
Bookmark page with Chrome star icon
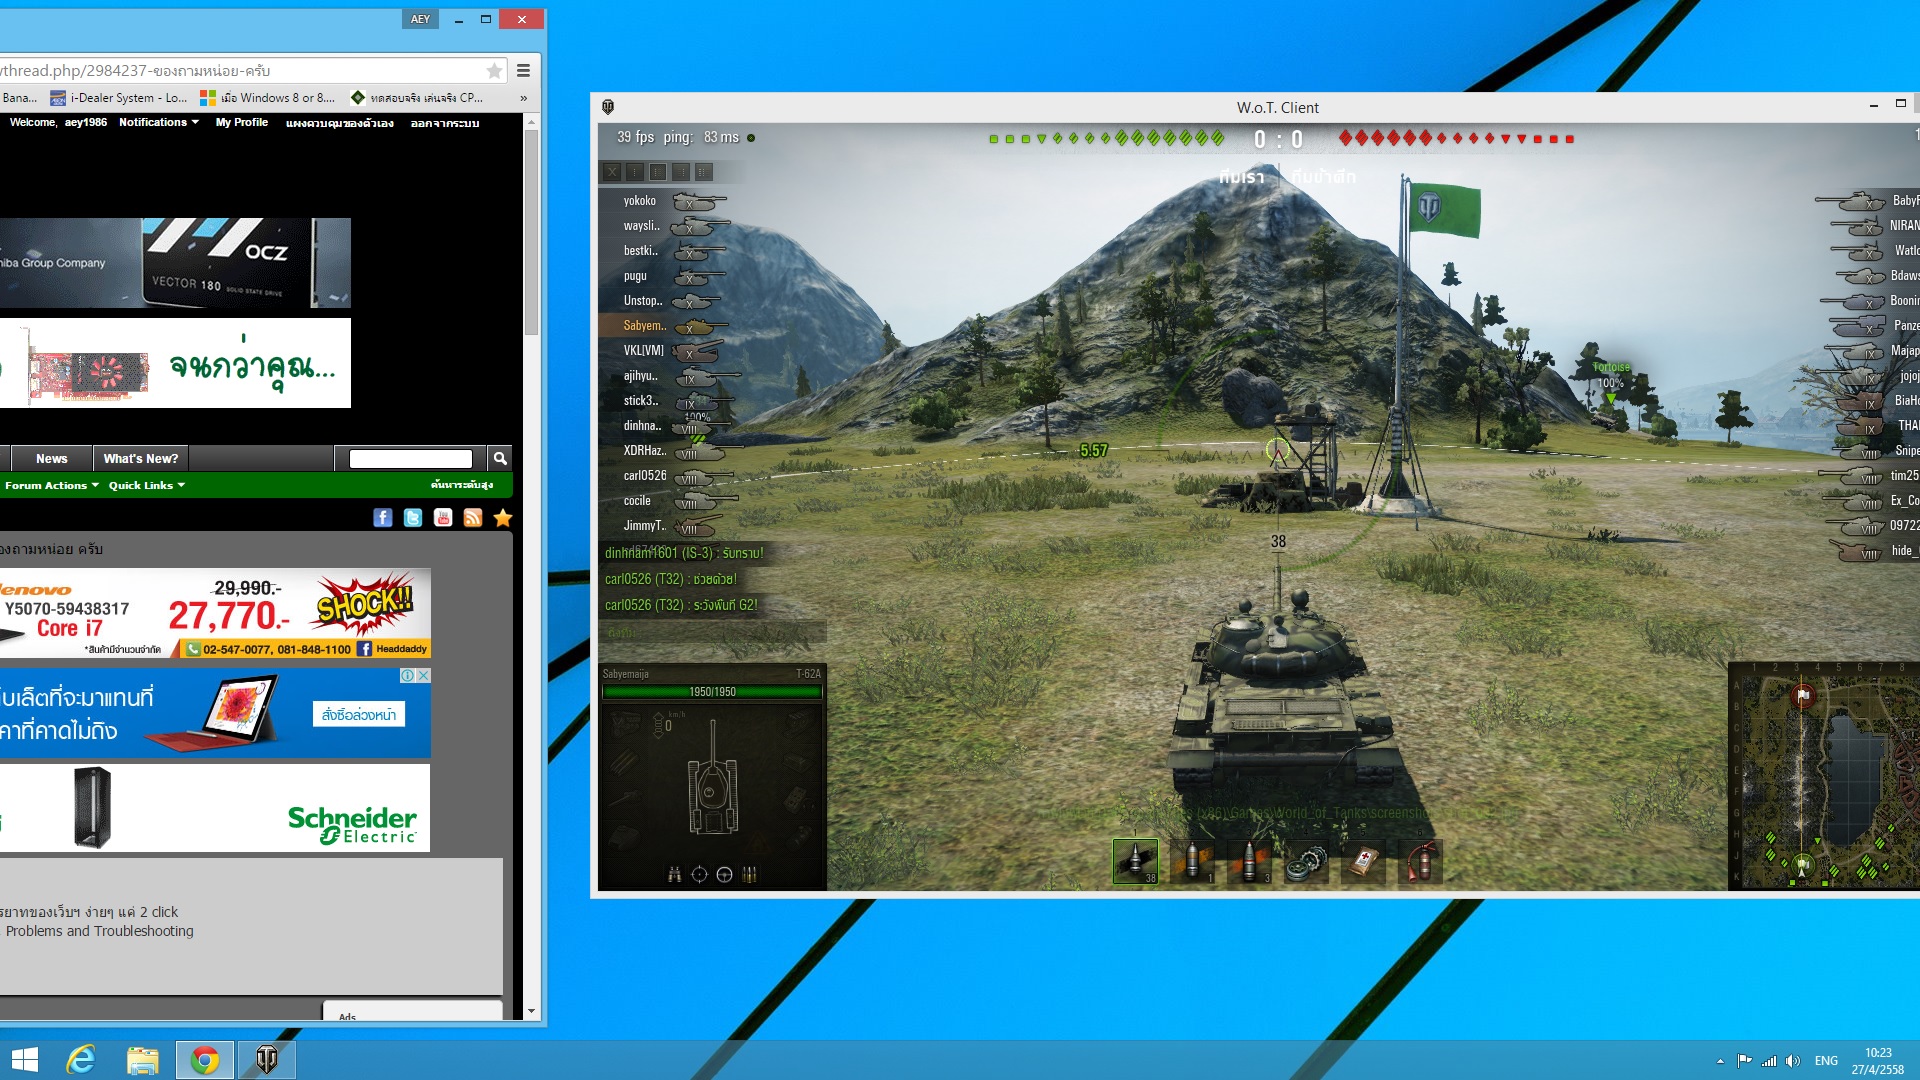point(494,71)
